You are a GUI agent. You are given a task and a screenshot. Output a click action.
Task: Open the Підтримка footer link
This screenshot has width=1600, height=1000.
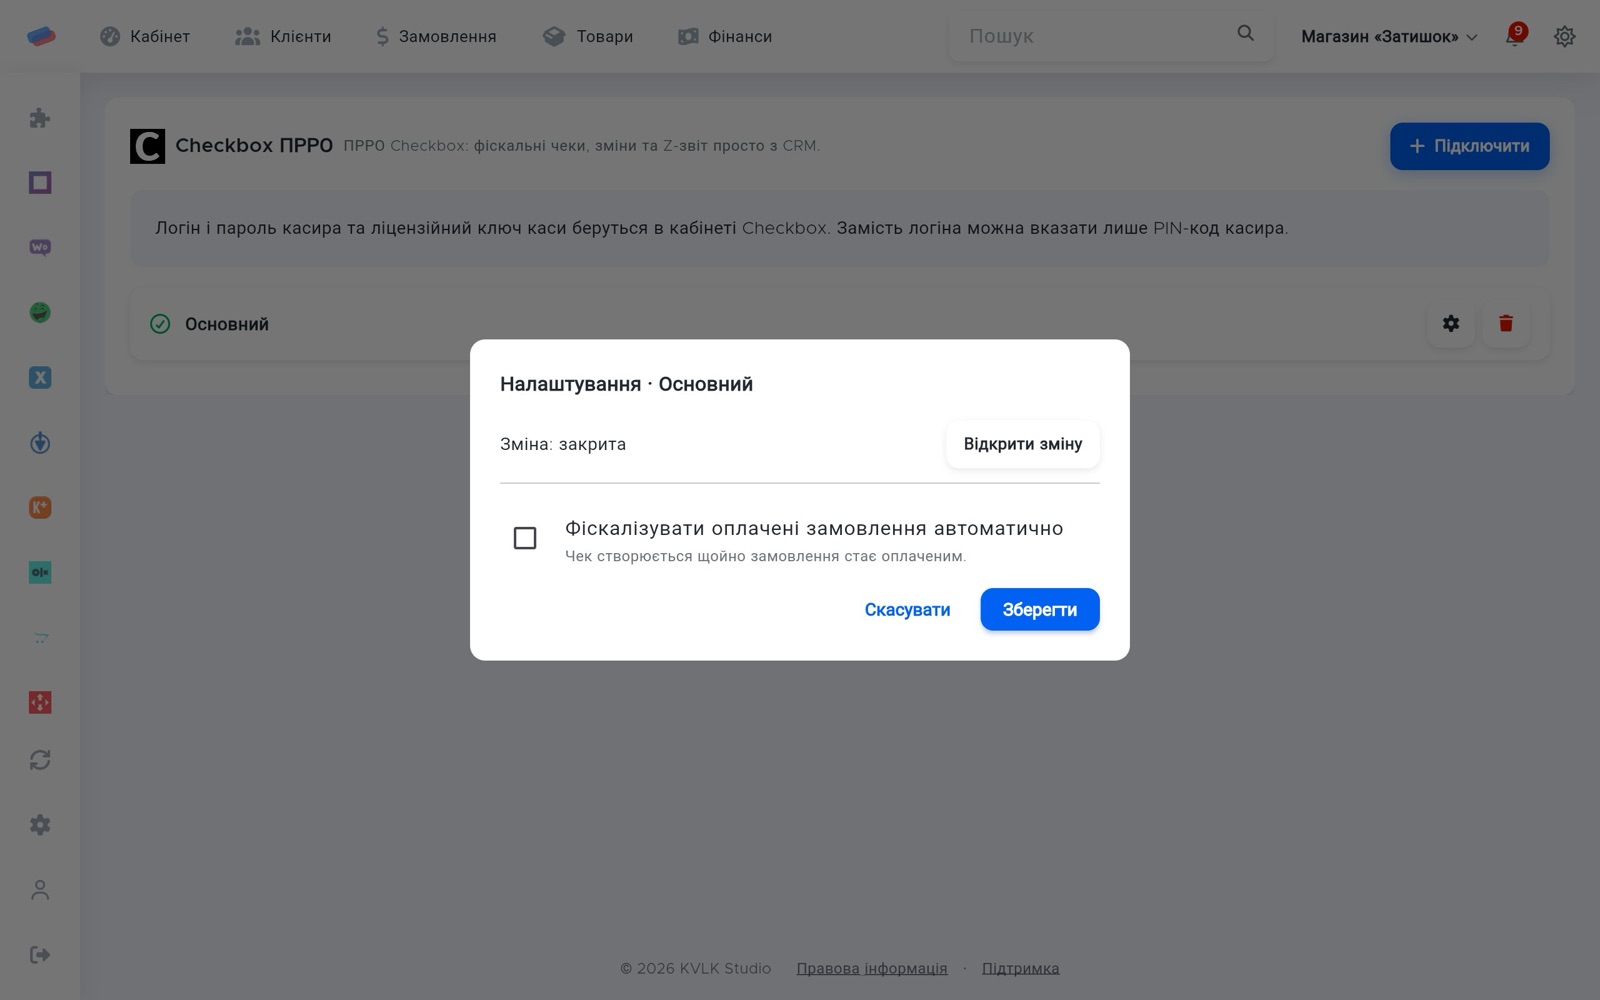pyautogui.click(x=1021, y=968)
